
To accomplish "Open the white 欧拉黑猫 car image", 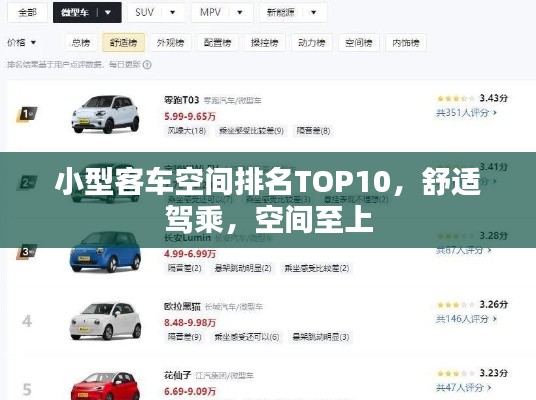I will tap(105, 321).
